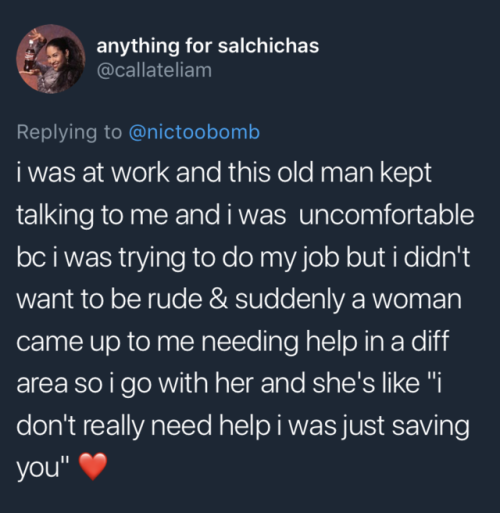Click the display name 'anything for salchichas'
500x513 pixels.
[x=208, y=46]
